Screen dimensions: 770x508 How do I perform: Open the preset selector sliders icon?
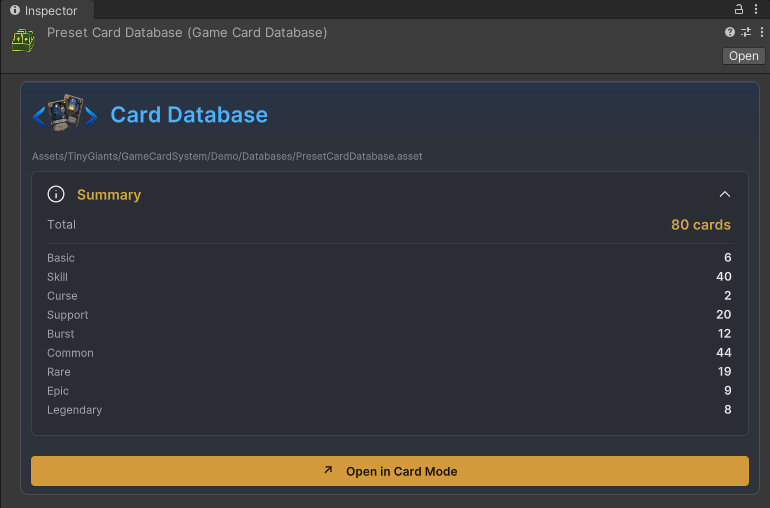(x=746, y=32)
